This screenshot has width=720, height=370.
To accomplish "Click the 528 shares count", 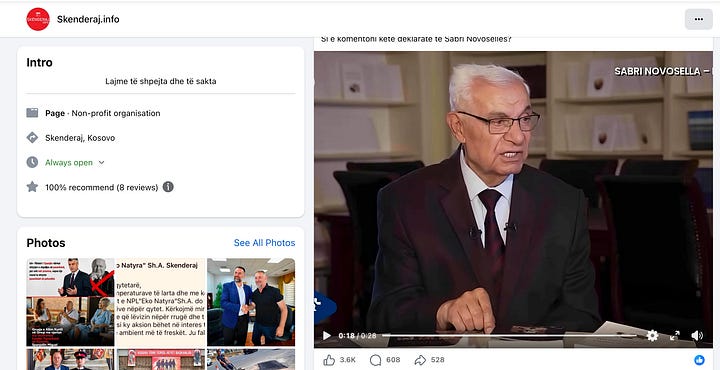I will (438, 360).
